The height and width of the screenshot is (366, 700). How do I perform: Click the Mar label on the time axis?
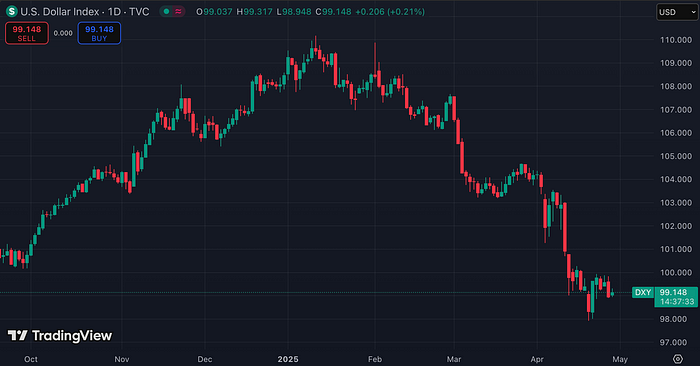coord(454,359)
